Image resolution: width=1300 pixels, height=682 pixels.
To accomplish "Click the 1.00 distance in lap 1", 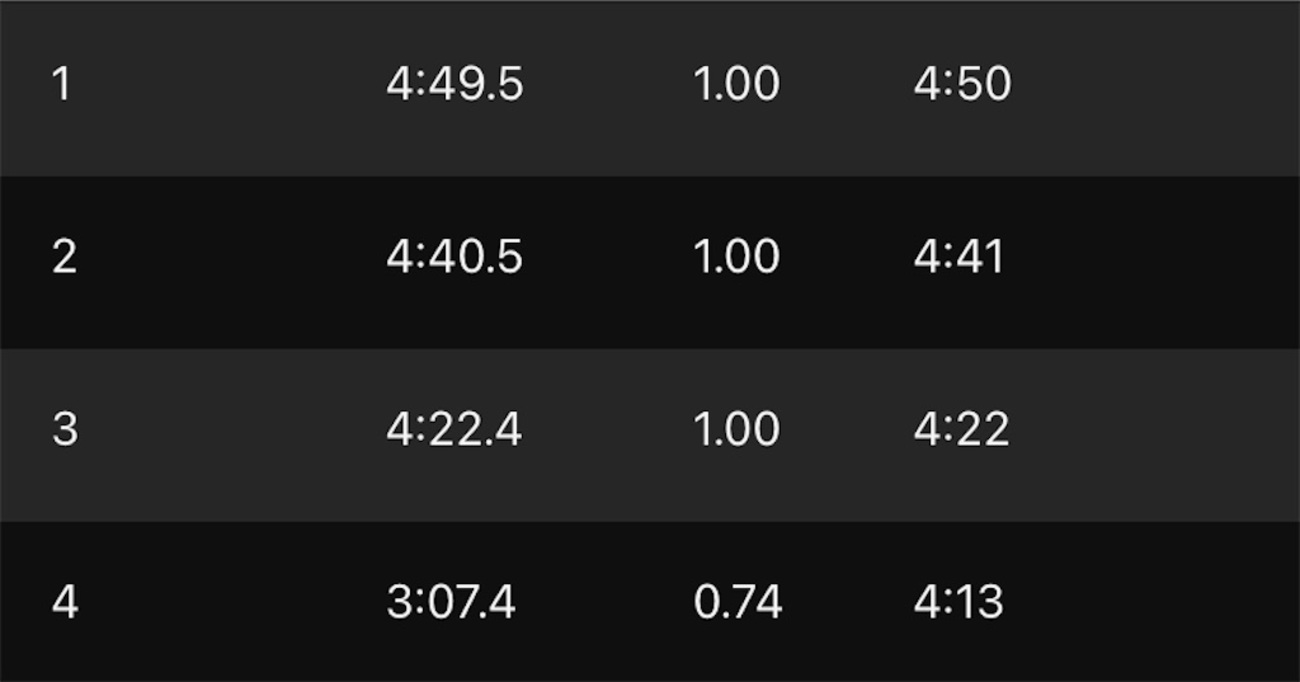I will pos(736,84).
